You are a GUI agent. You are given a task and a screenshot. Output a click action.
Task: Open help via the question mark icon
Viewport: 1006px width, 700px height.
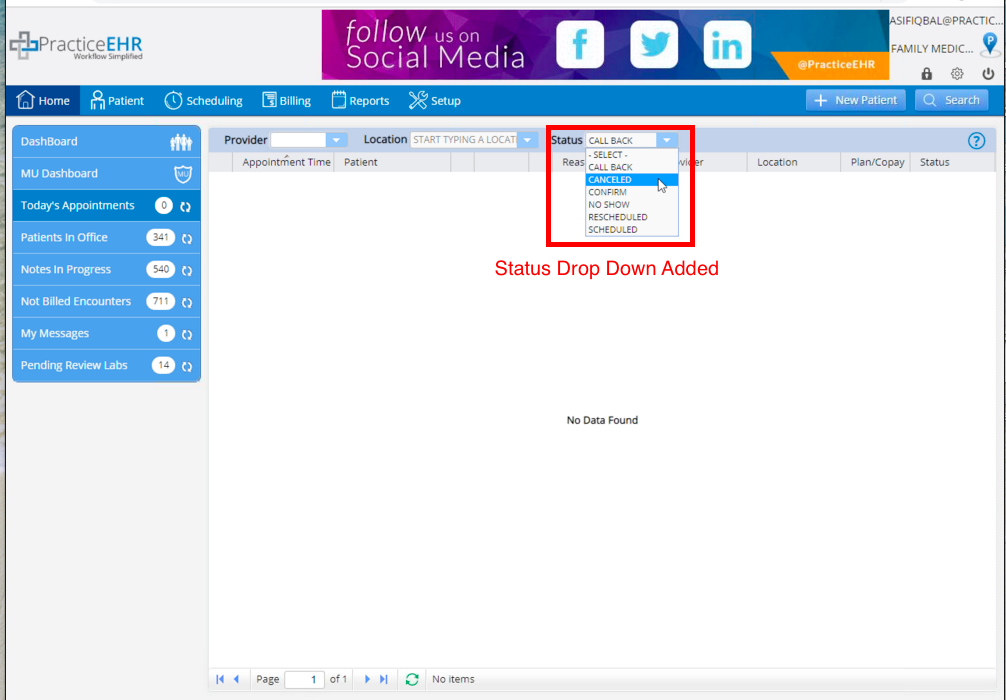click(976, 141)
